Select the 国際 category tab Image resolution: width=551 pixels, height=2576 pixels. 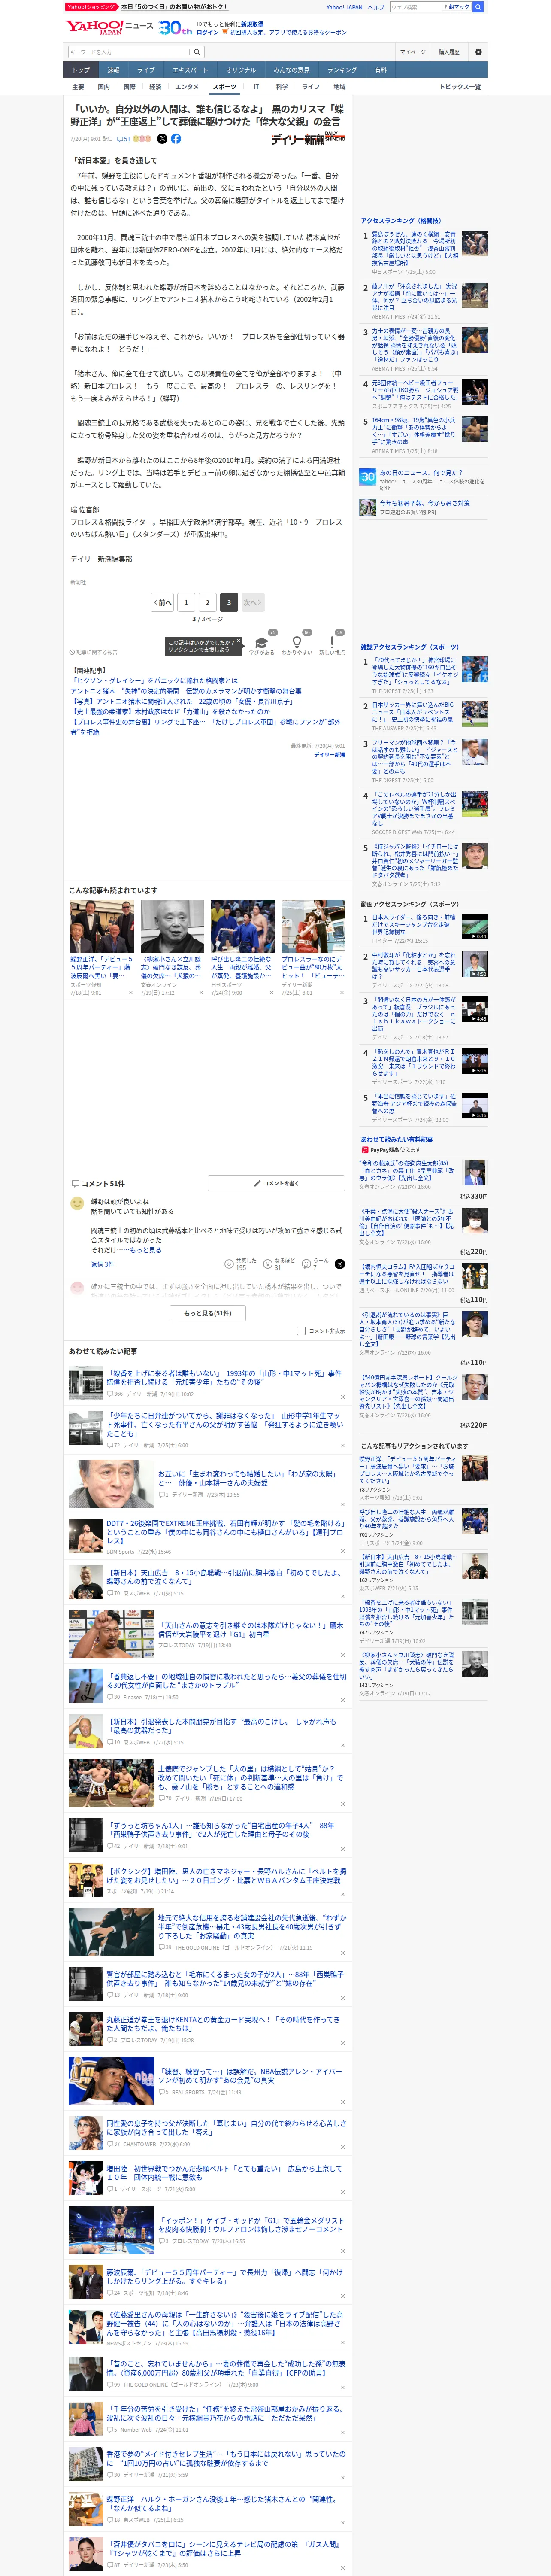click(x=129, y=87)
